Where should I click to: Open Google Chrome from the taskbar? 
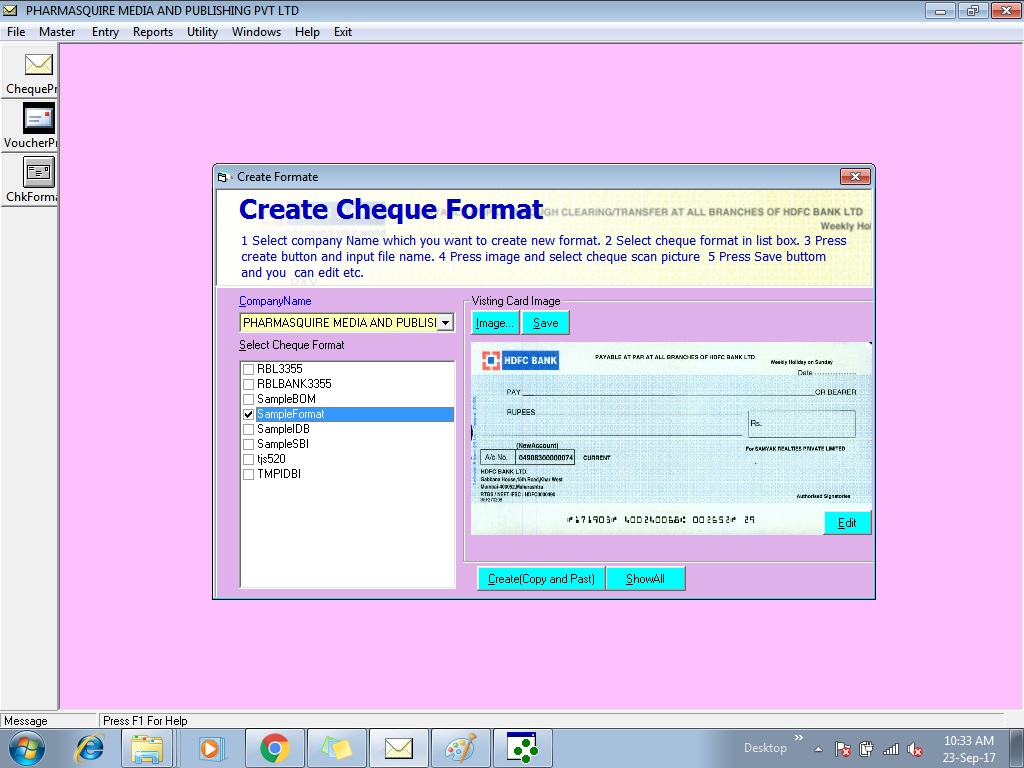[x=275, y=748]
